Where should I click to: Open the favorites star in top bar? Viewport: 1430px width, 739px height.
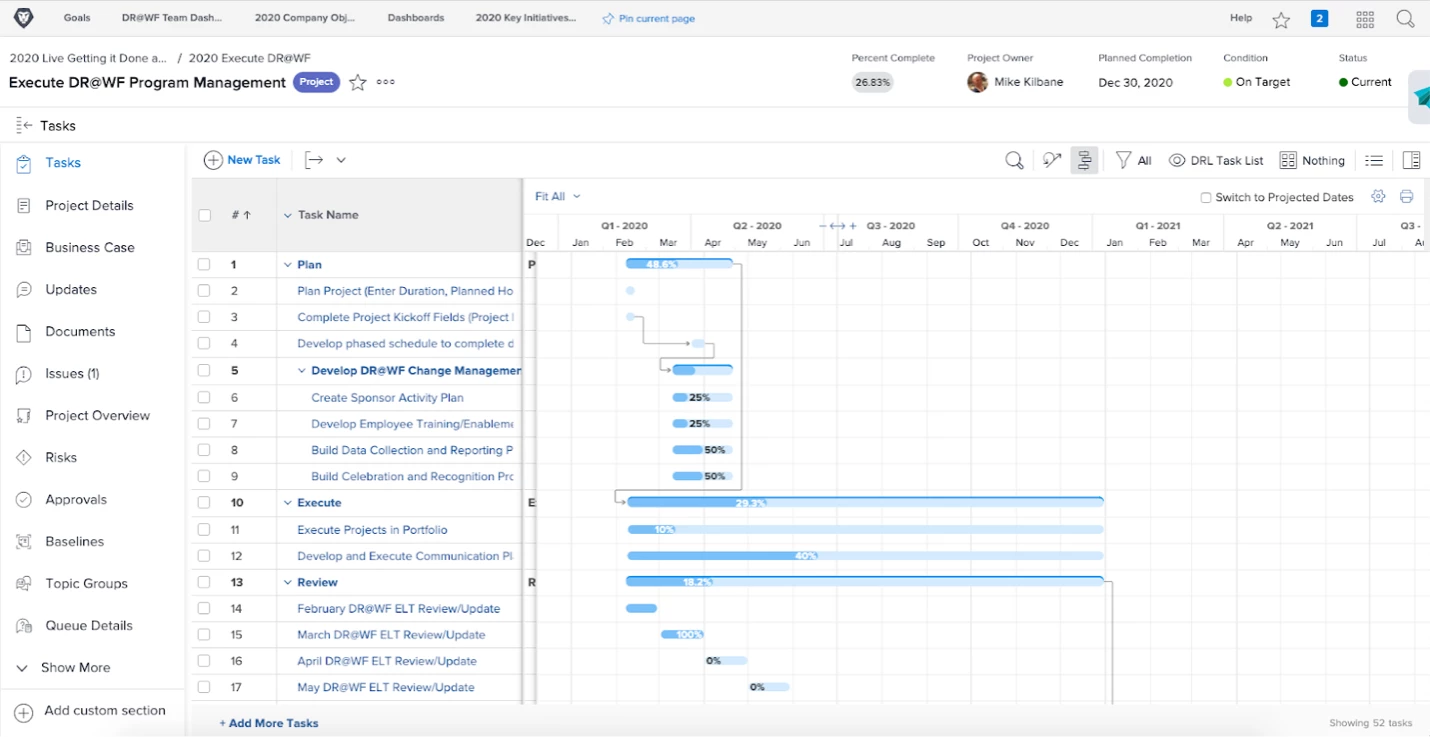pos(1281,19)
